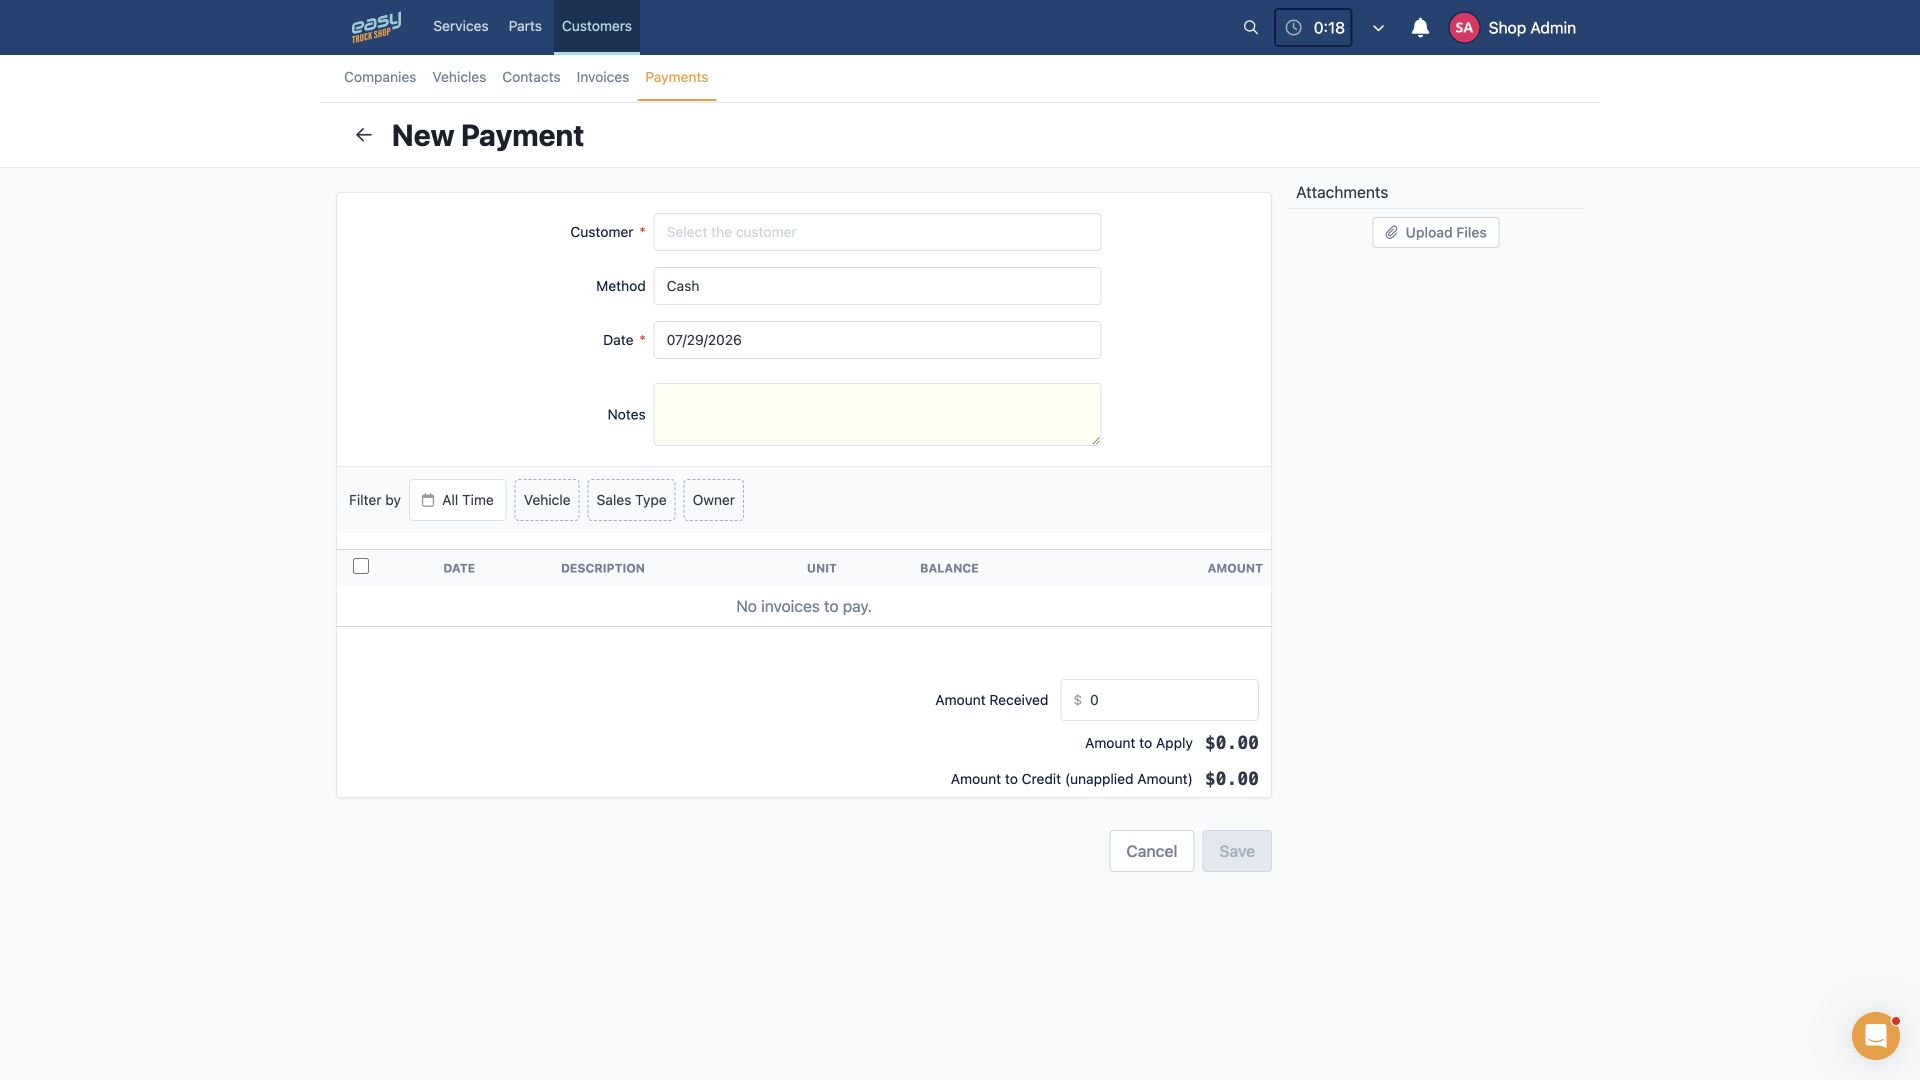The height and width of the screenshot is (1080, 1920).
Task: Go to the Companies tab
Action: point(380,77)
